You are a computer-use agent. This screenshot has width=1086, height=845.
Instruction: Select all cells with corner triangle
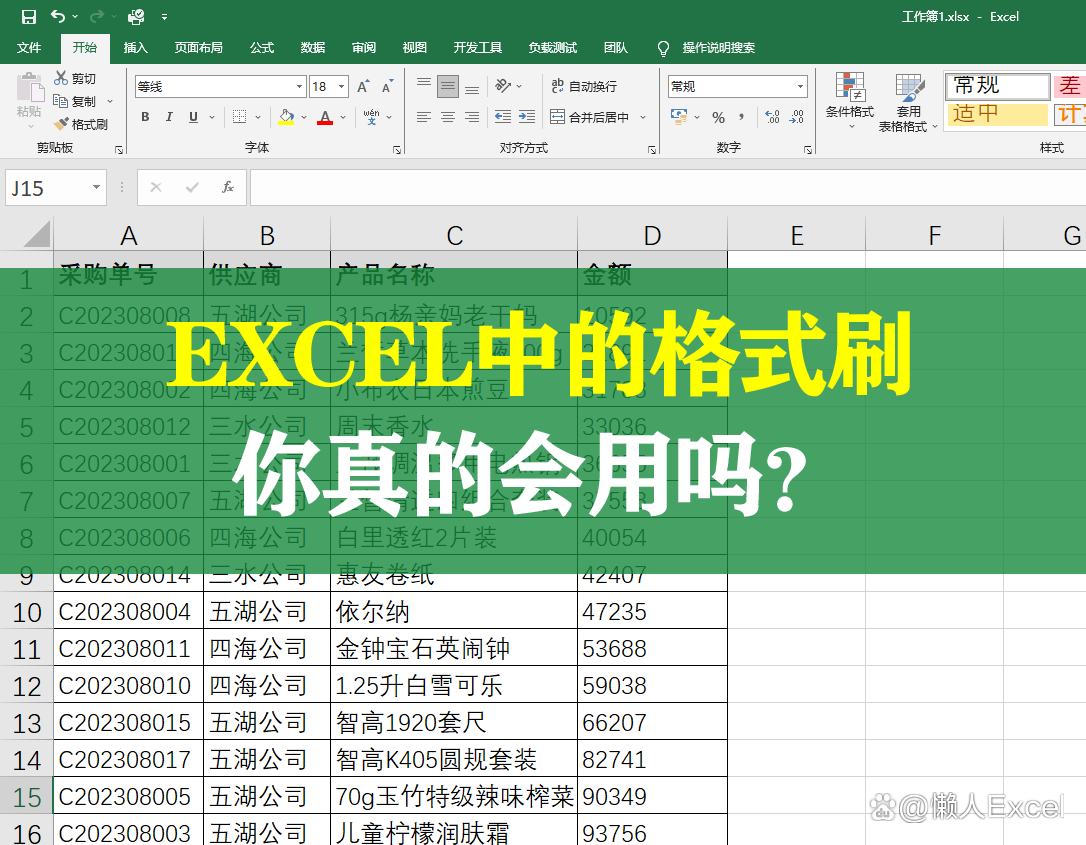coord(37,233)
